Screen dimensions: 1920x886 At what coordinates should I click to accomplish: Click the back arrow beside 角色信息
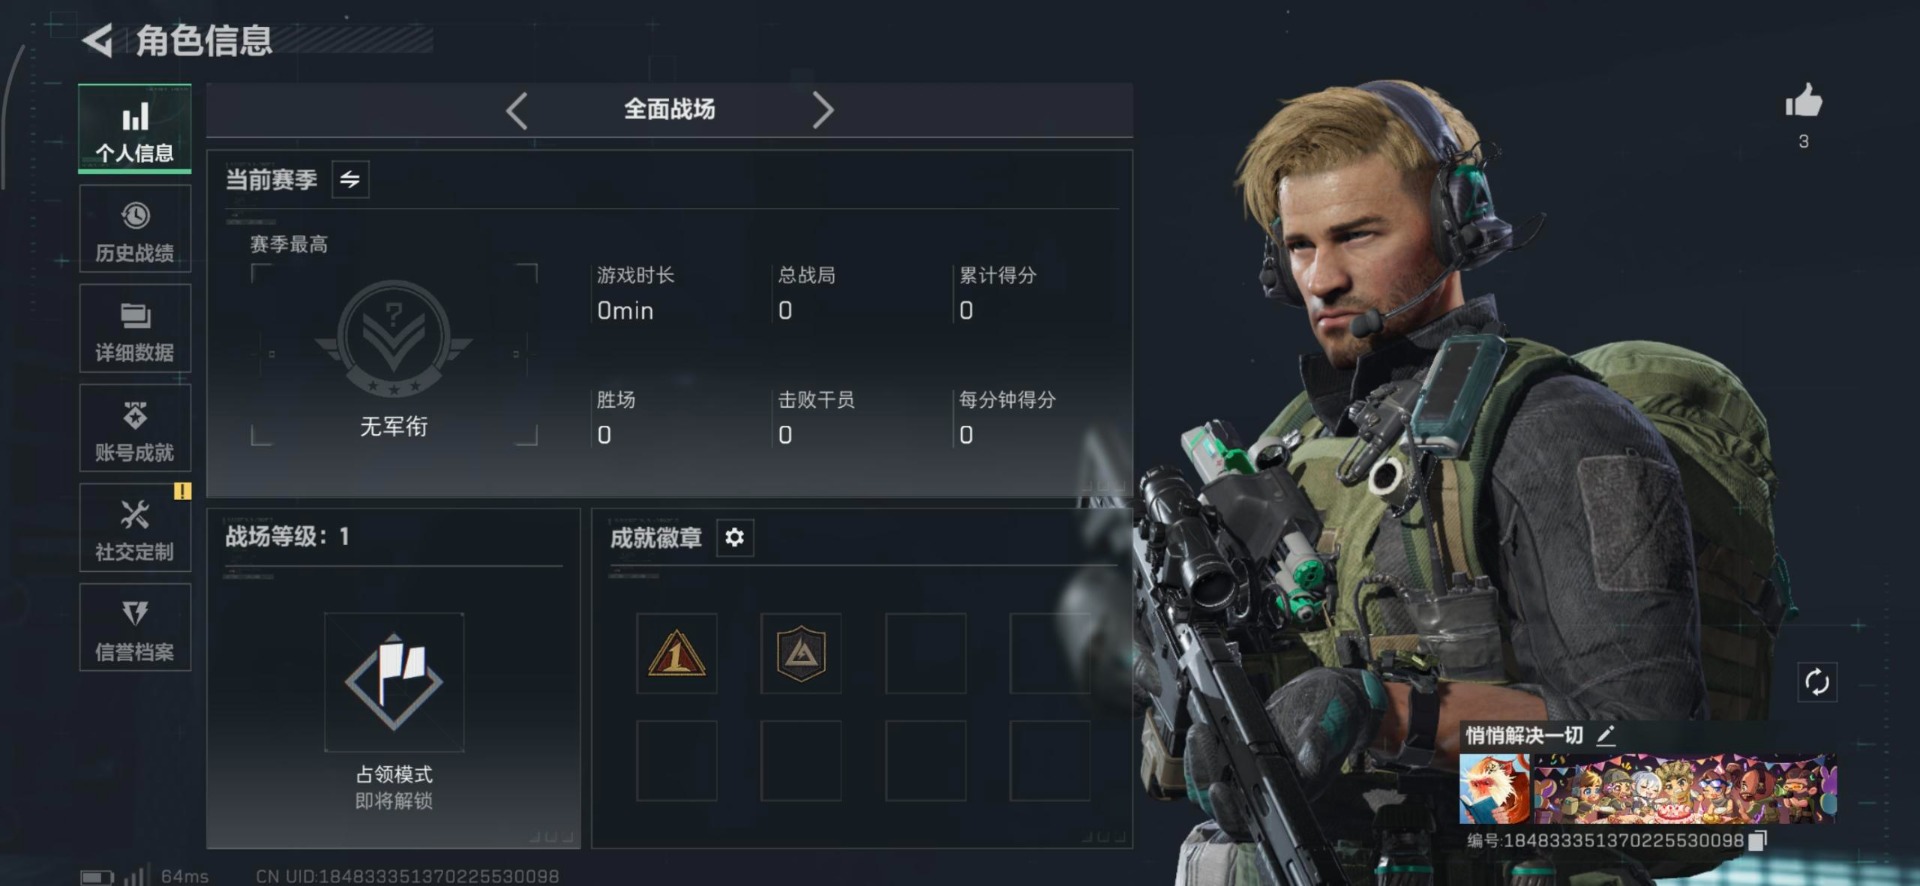97,40
